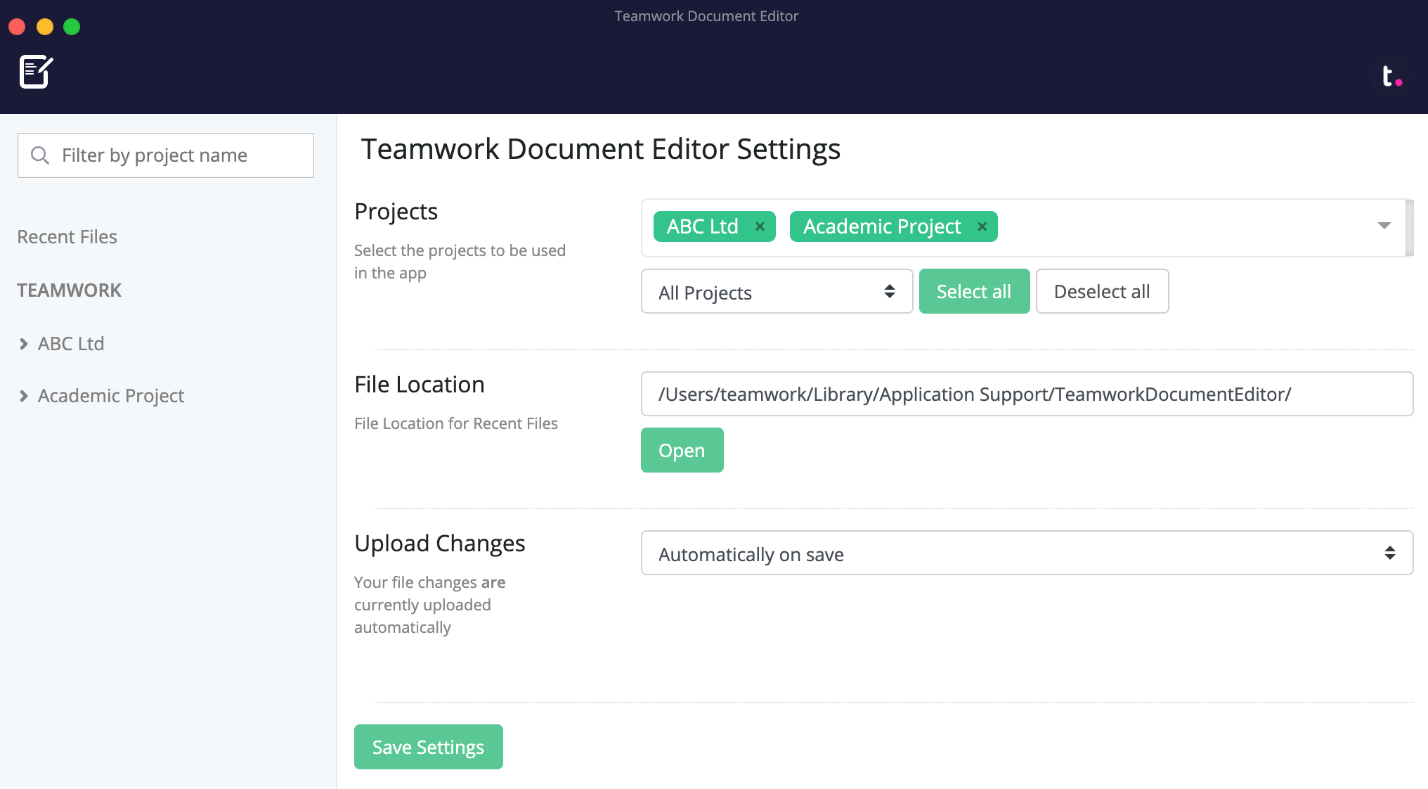Open the Automatically on save dropdown
This screenshot has width=1428, height=789.
(1027, 553)
